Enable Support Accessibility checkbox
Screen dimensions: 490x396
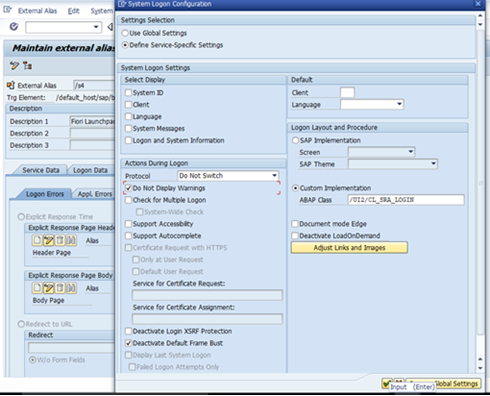(x=128, y=224)
